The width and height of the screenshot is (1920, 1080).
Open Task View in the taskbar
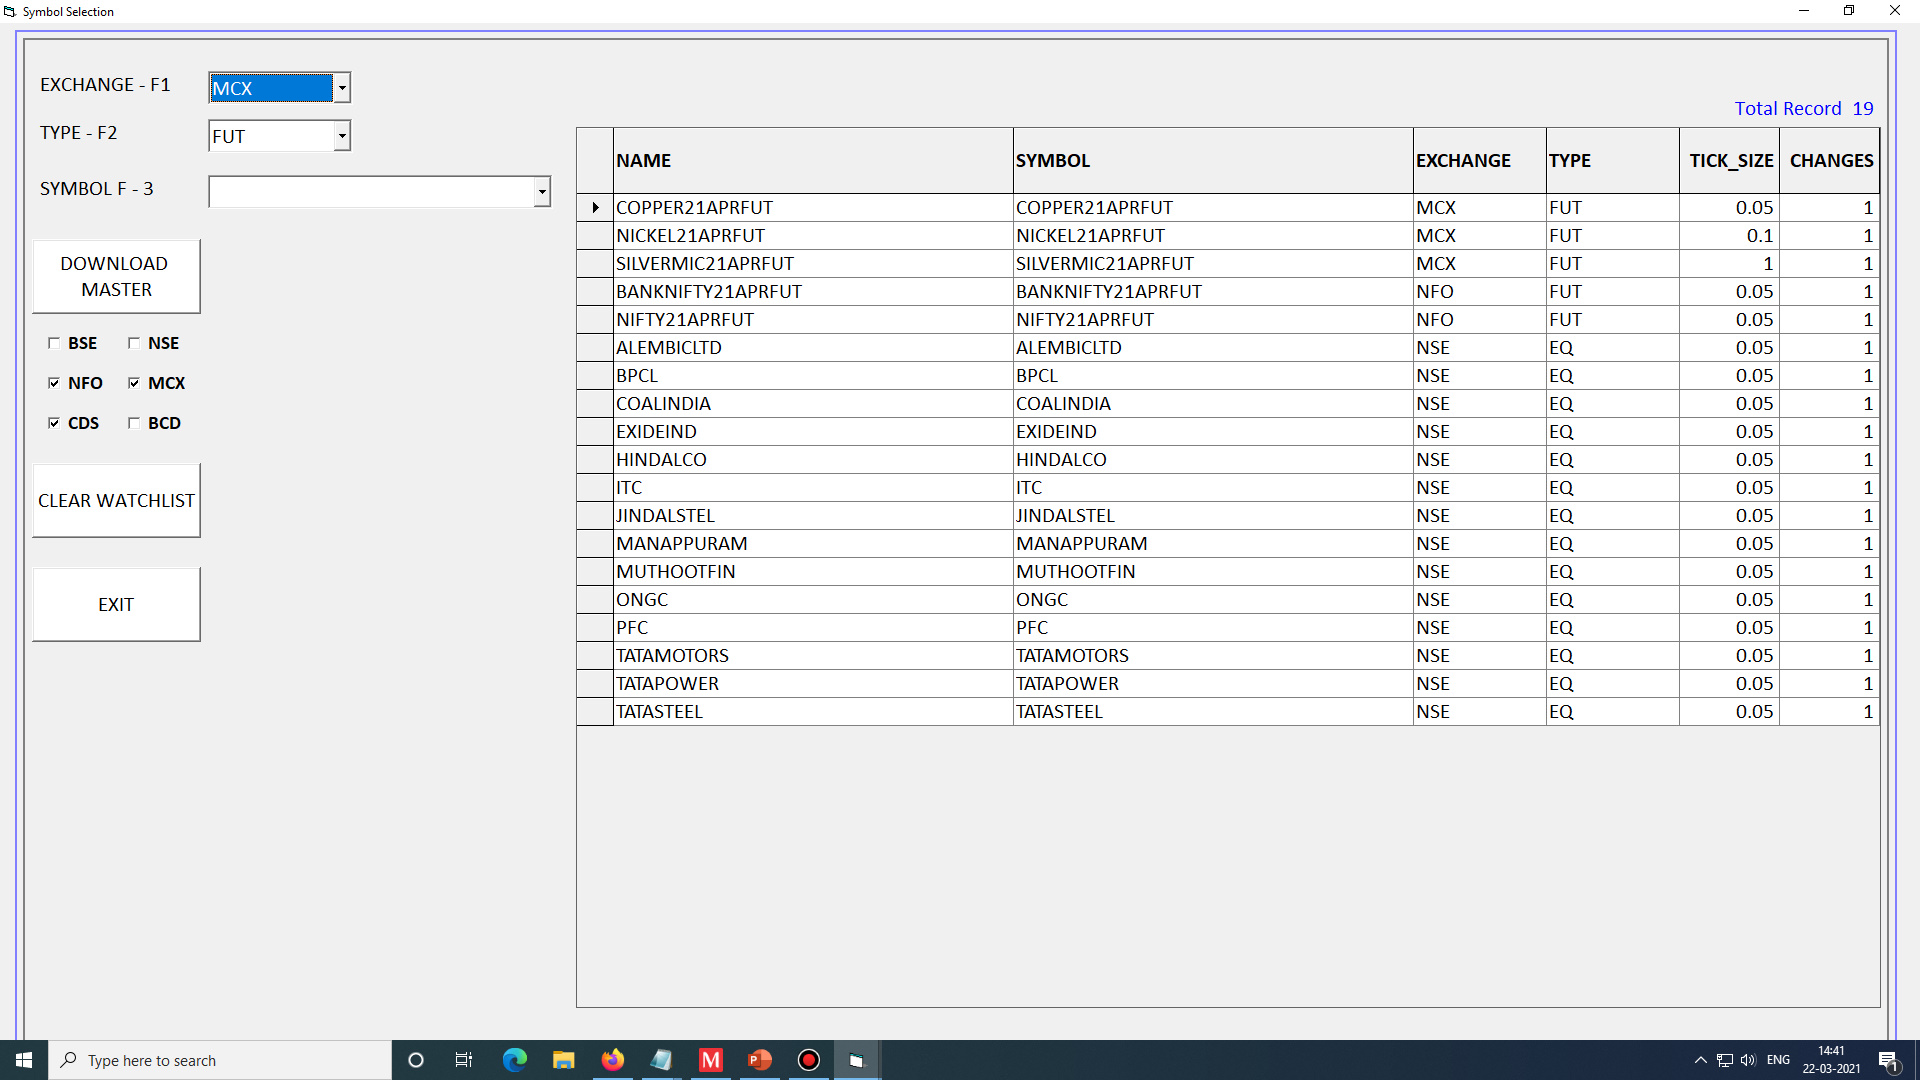click(464, 1060)
